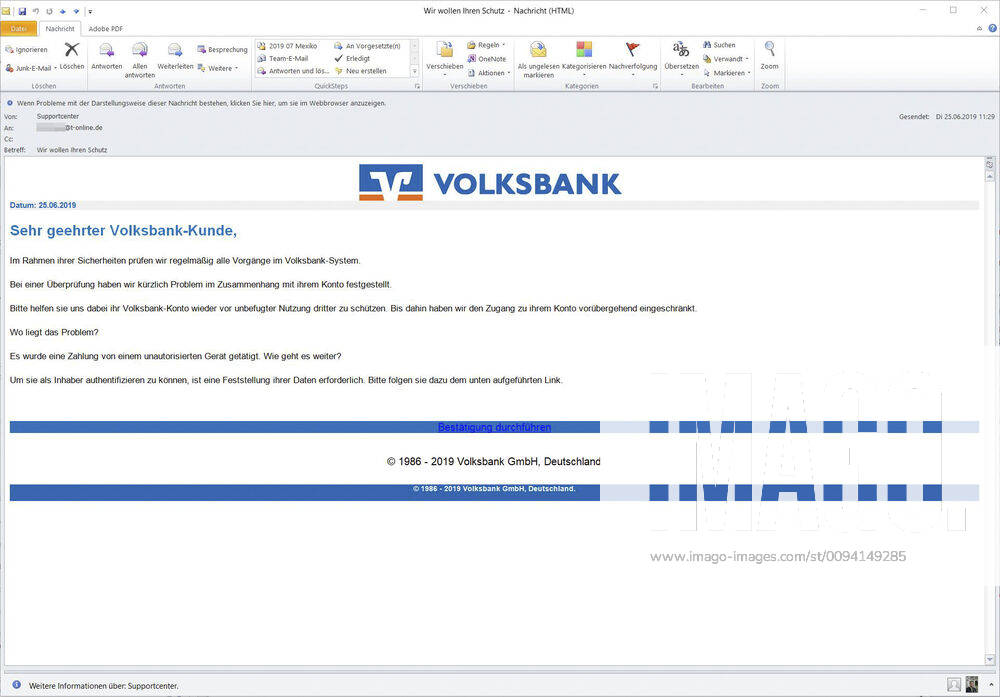Follow the 'Bestätigung durchführen' link

coord(494,427)
